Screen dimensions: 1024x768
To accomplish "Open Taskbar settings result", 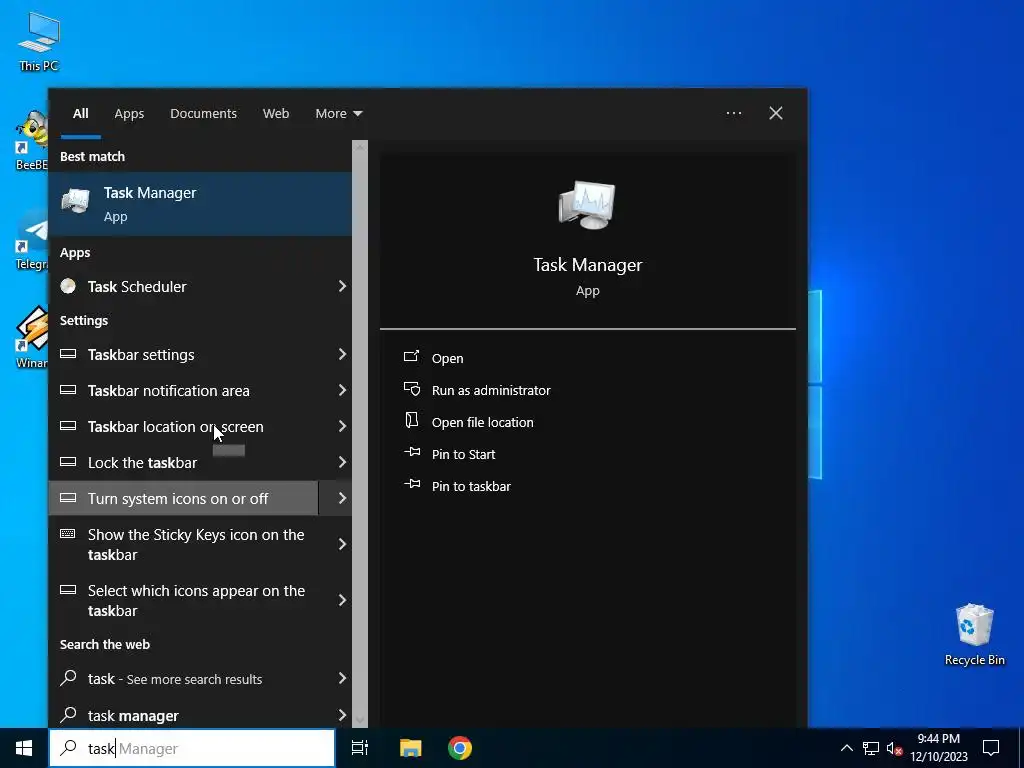I will click(x=184, y=355).
